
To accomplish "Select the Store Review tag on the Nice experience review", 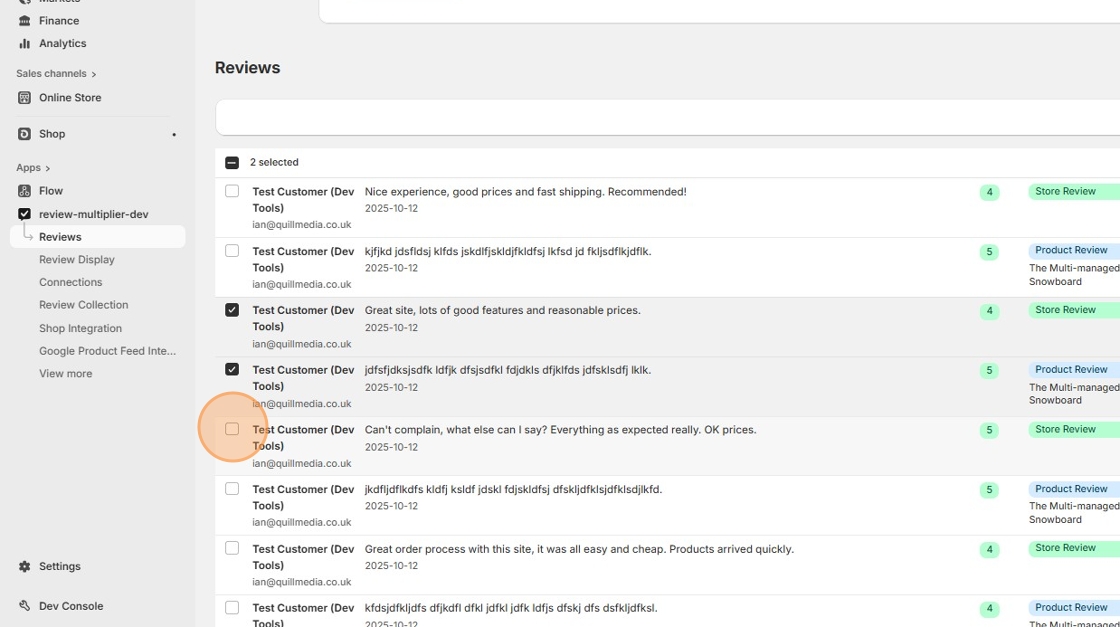I will [1068, 191].
